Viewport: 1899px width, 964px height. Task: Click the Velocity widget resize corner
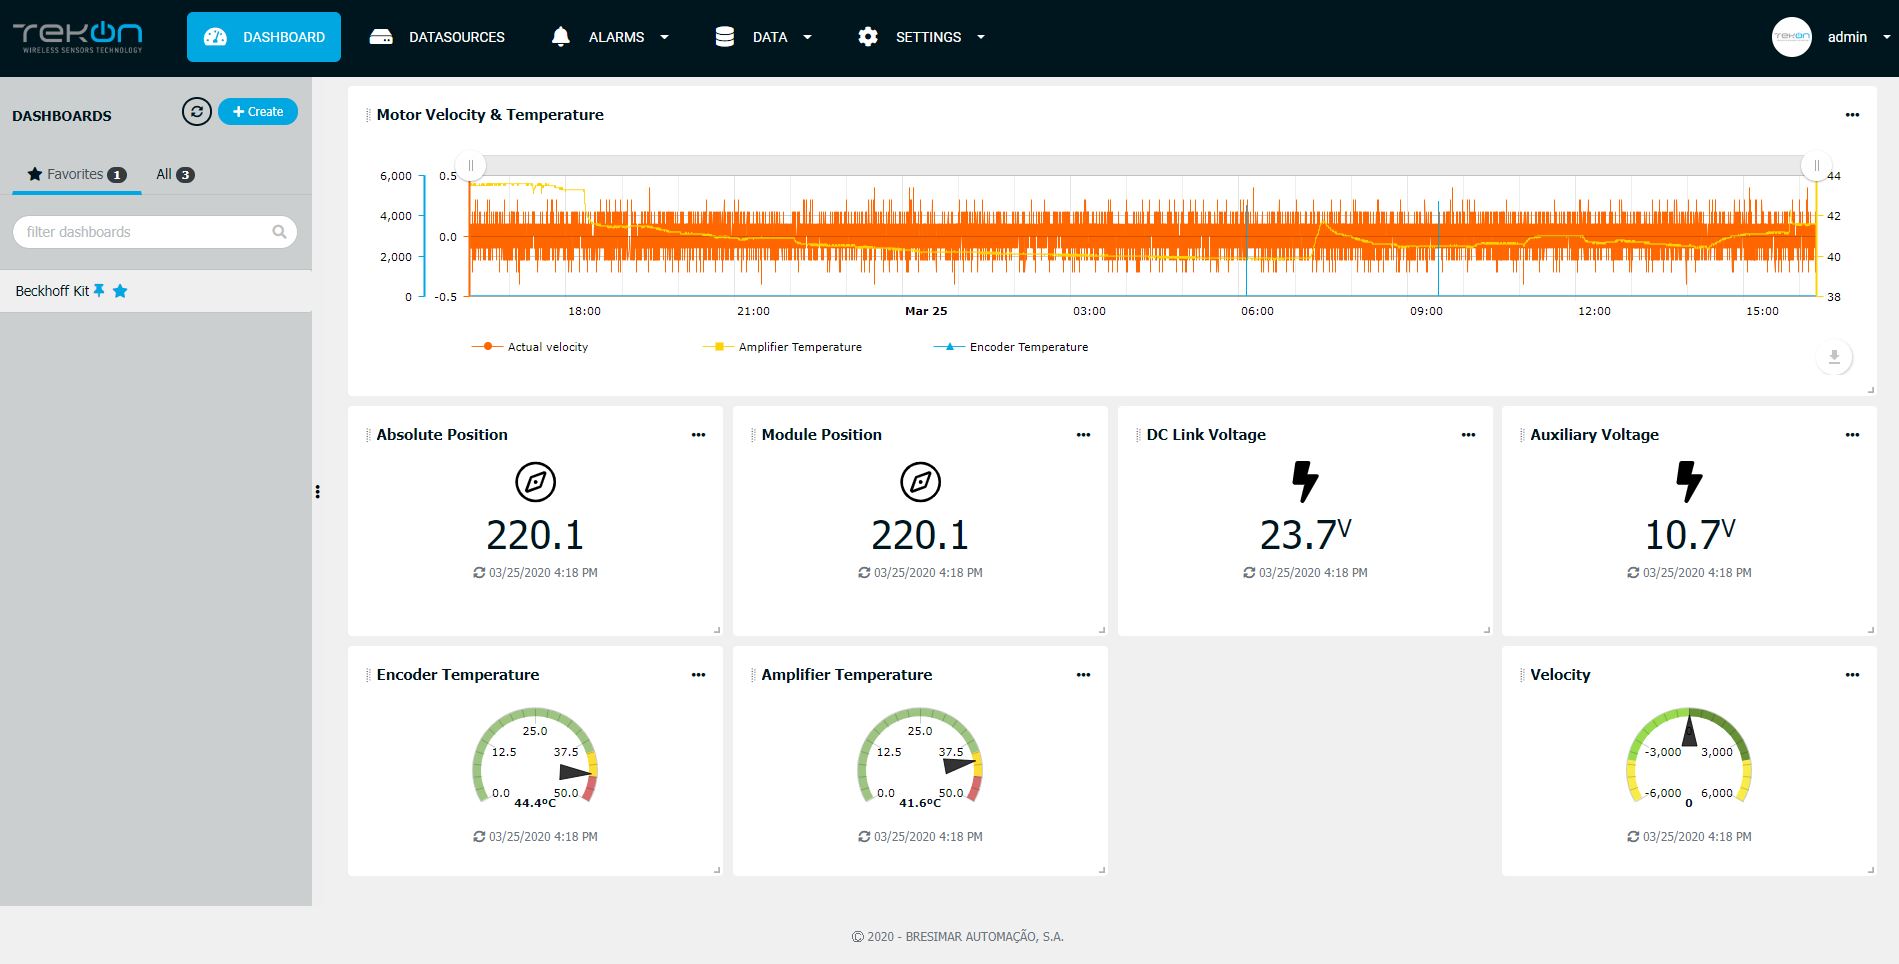click(x=1871, y=870)
